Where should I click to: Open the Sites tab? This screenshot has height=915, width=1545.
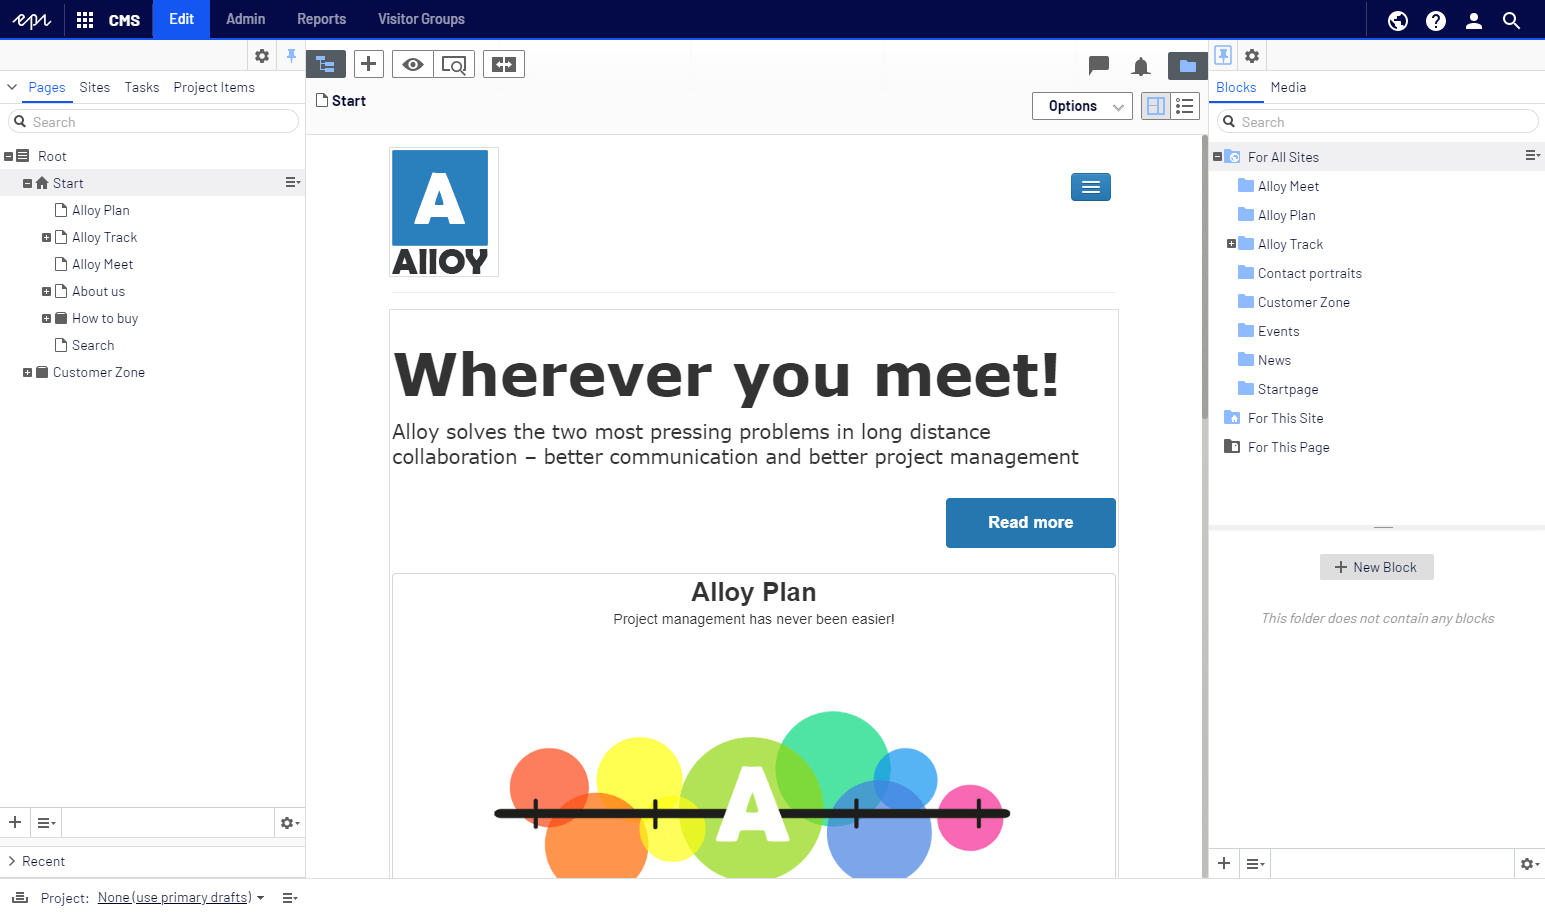coord(95,87)
